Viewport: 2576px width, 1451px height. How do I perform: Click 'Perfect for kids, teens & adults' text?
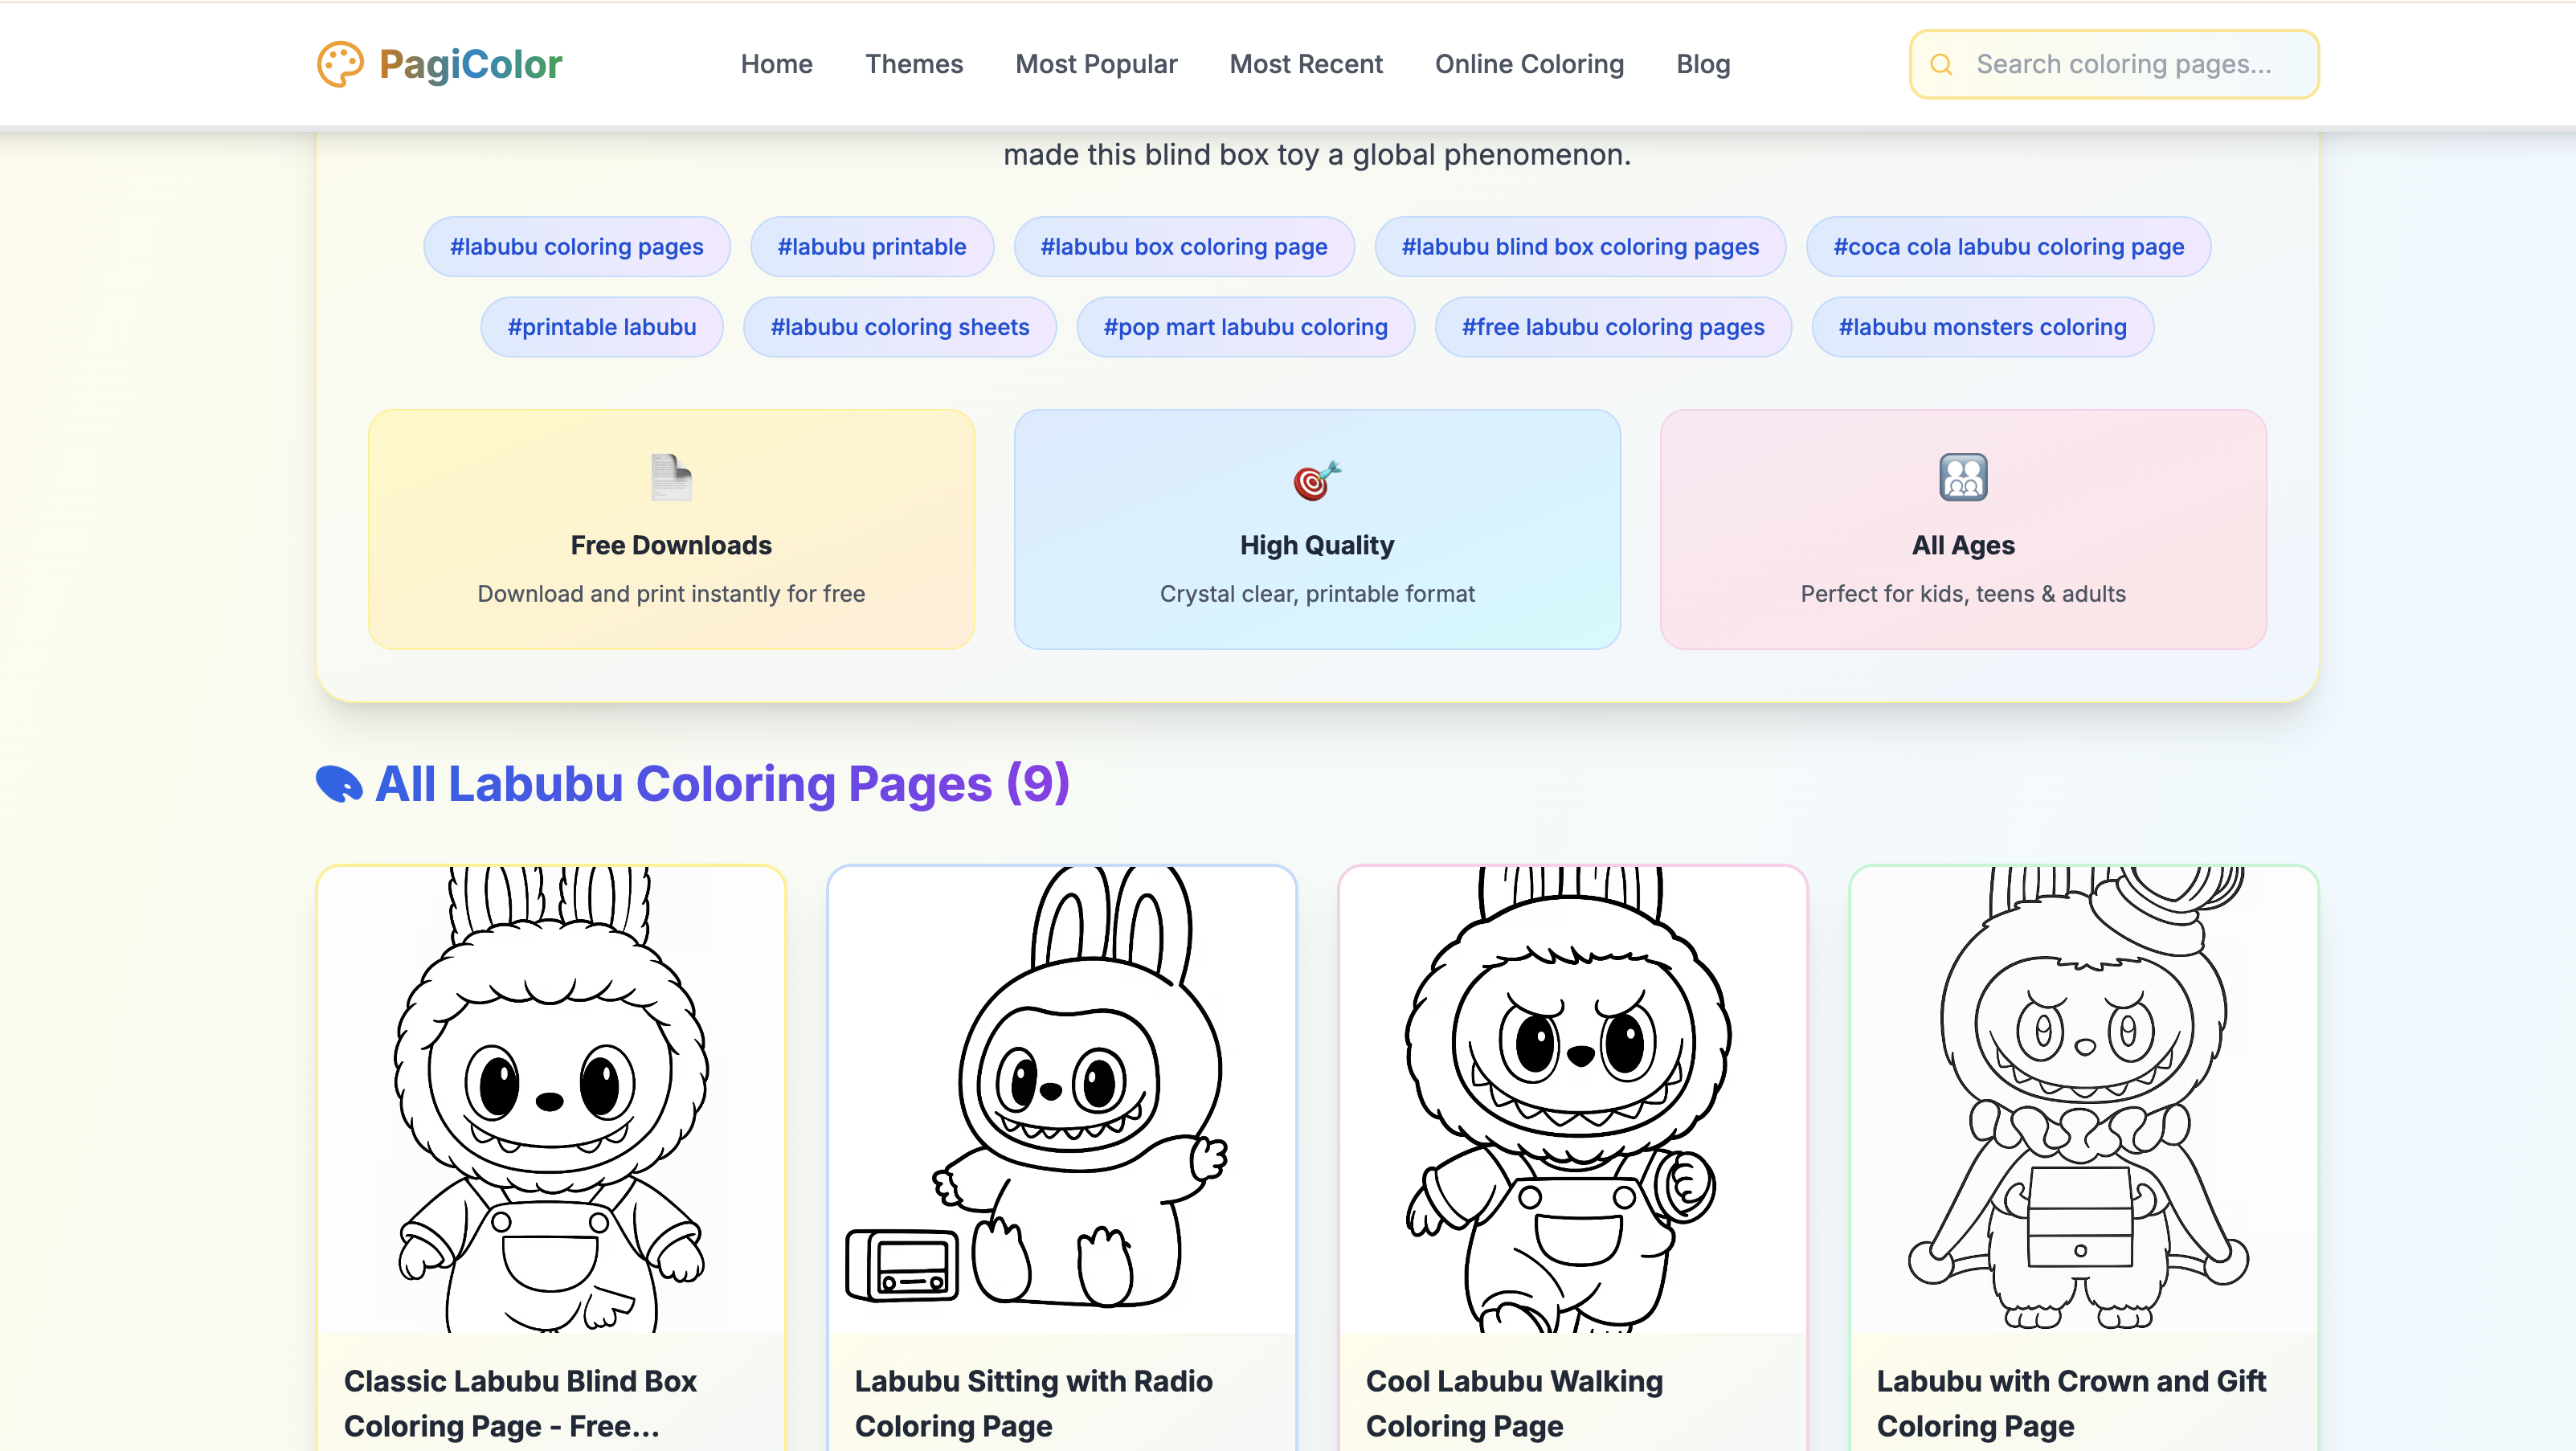pyautogui.click(x=1963, y=593)
